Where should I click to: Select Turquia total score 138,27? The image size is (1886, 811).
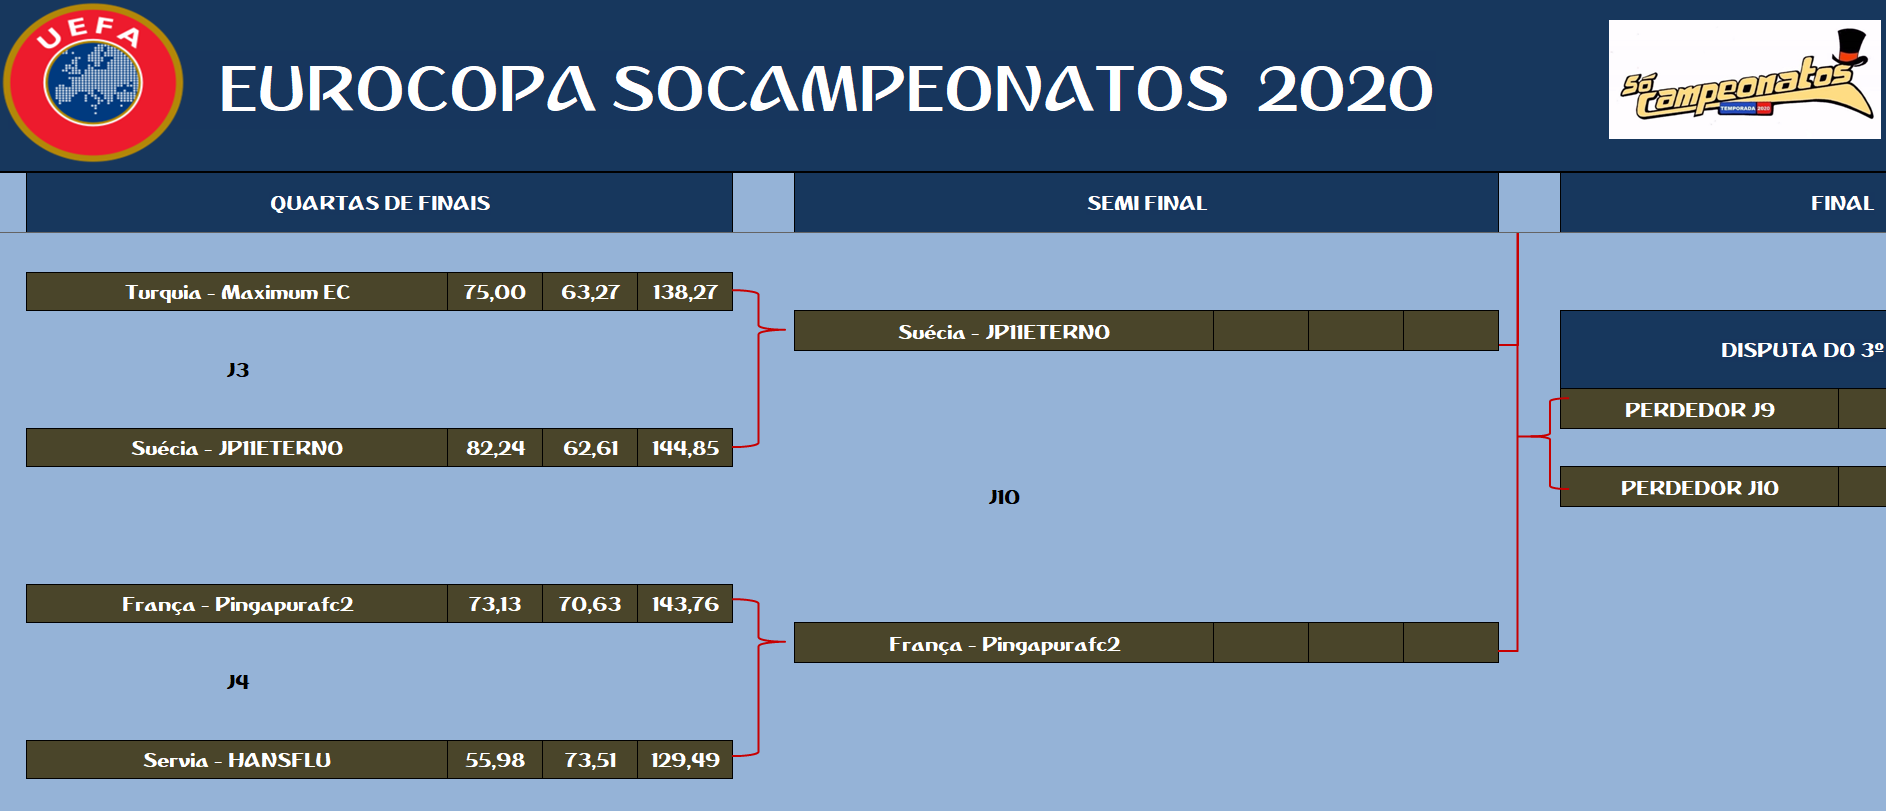[x=685, y=292]
